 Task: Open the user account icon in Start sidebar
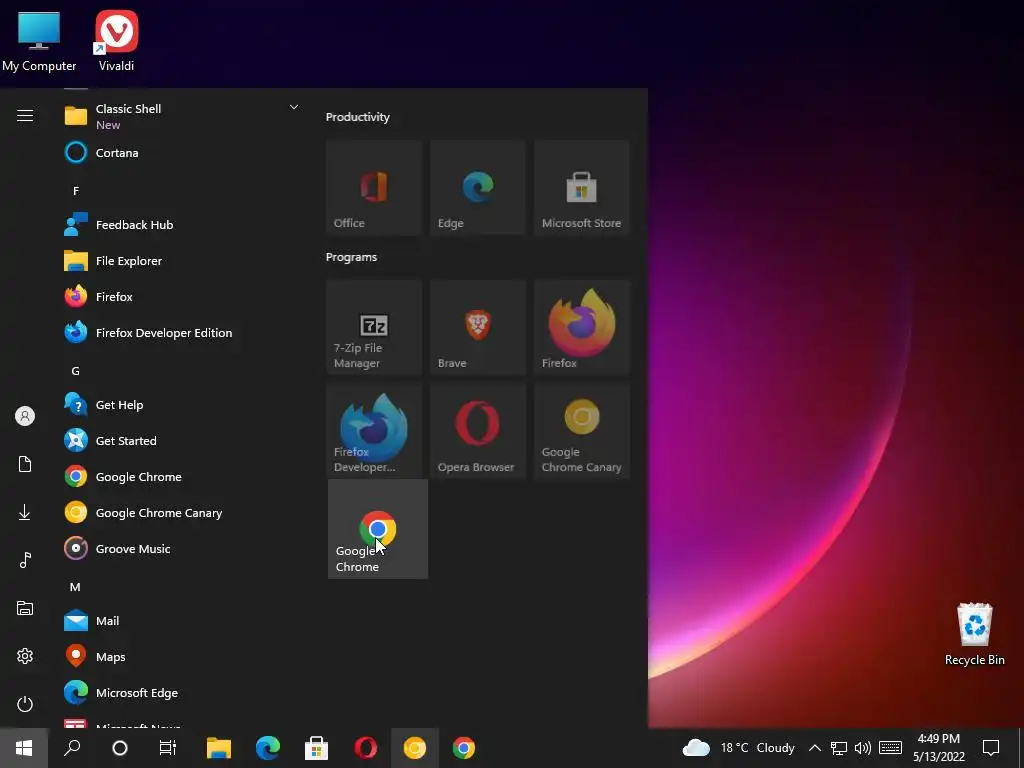pos(25,416)
